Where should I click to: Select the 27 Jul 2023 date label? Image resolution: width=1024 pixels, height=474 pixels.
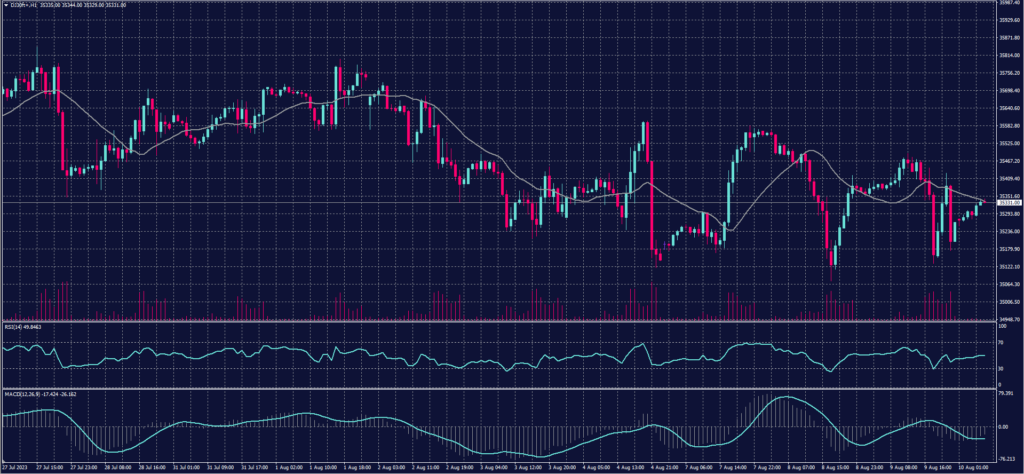16,467
